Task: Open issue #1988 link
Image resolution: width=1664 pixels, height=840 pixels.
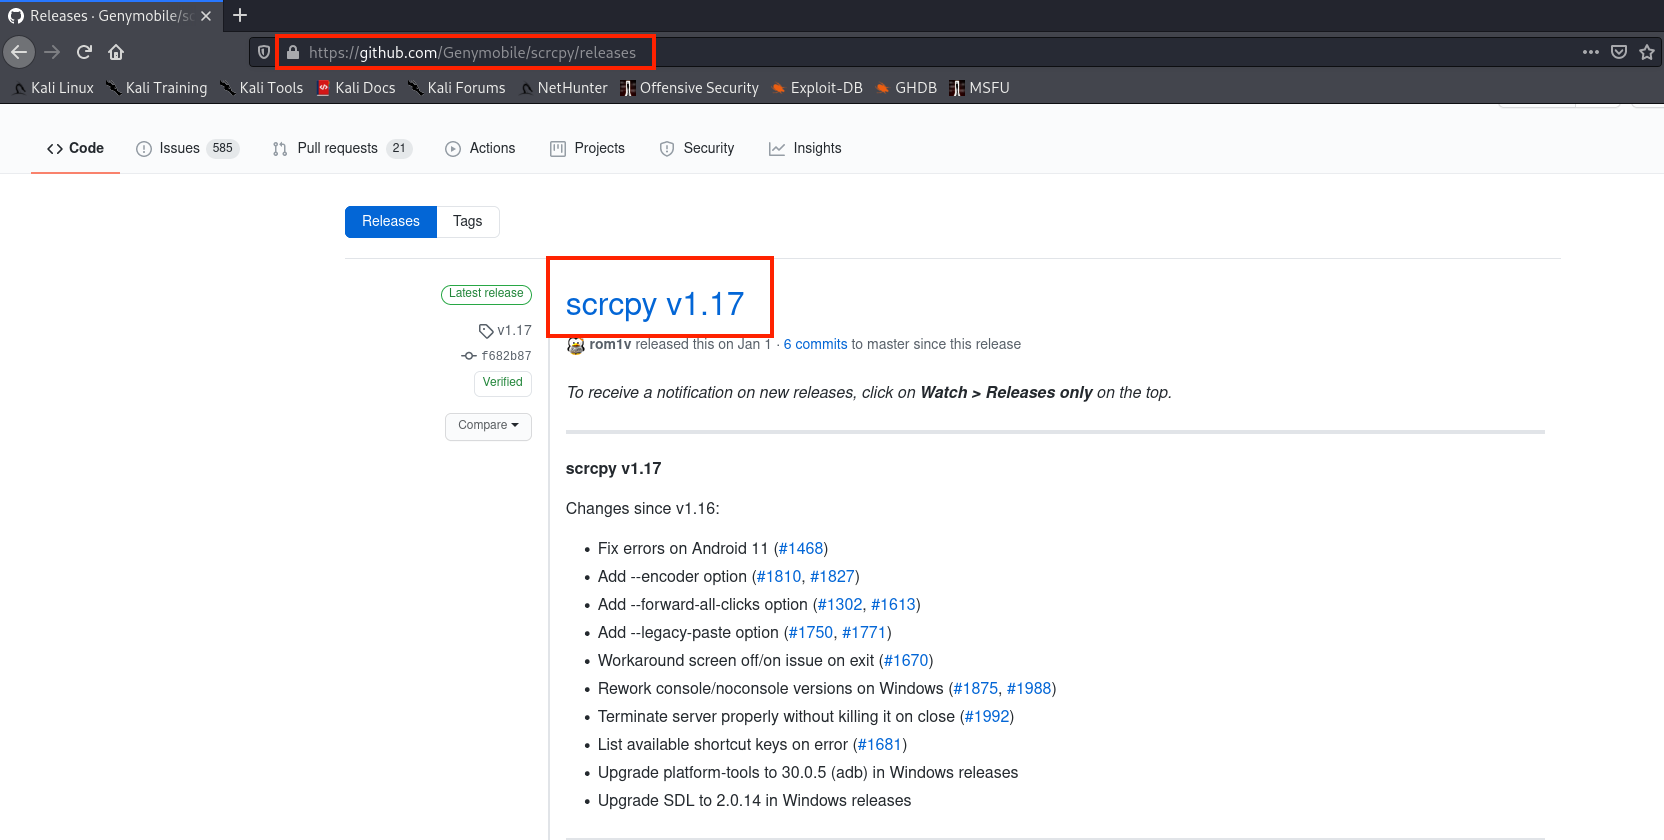Action: pos(1029,688)
